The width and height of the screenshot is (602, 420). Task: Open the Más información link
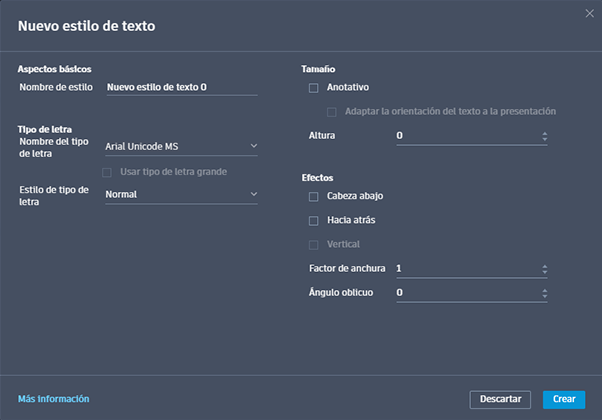[x=54, y=399]
